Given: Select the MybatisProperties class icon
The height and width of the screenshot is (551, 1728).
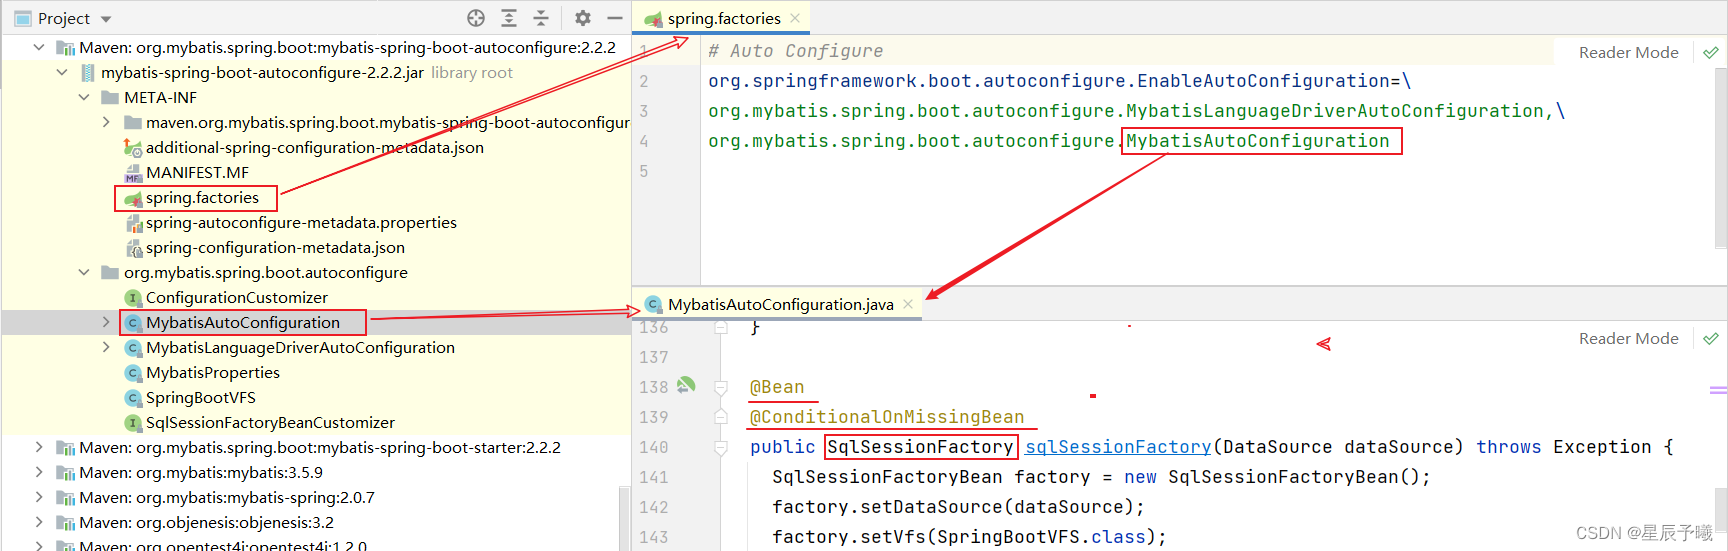Looking at the screenshot, I should pyautogui.click(x=132, y=373).
